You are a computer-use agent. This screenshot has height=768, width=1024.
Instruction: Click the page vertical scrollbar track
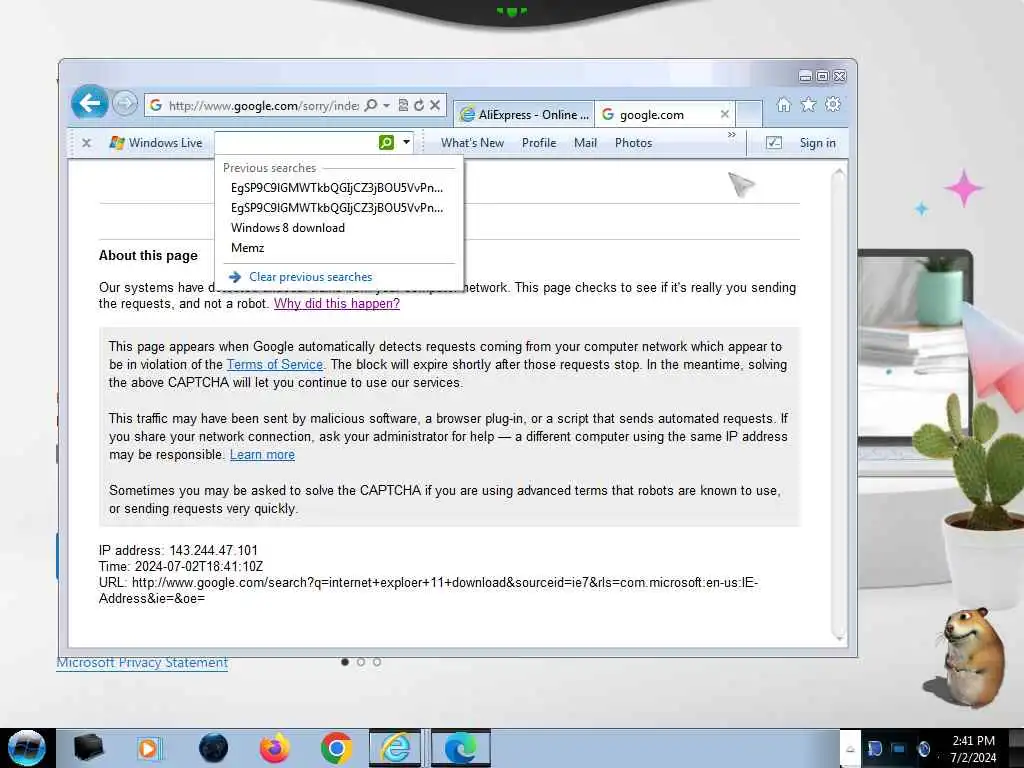tap(839, 405)
